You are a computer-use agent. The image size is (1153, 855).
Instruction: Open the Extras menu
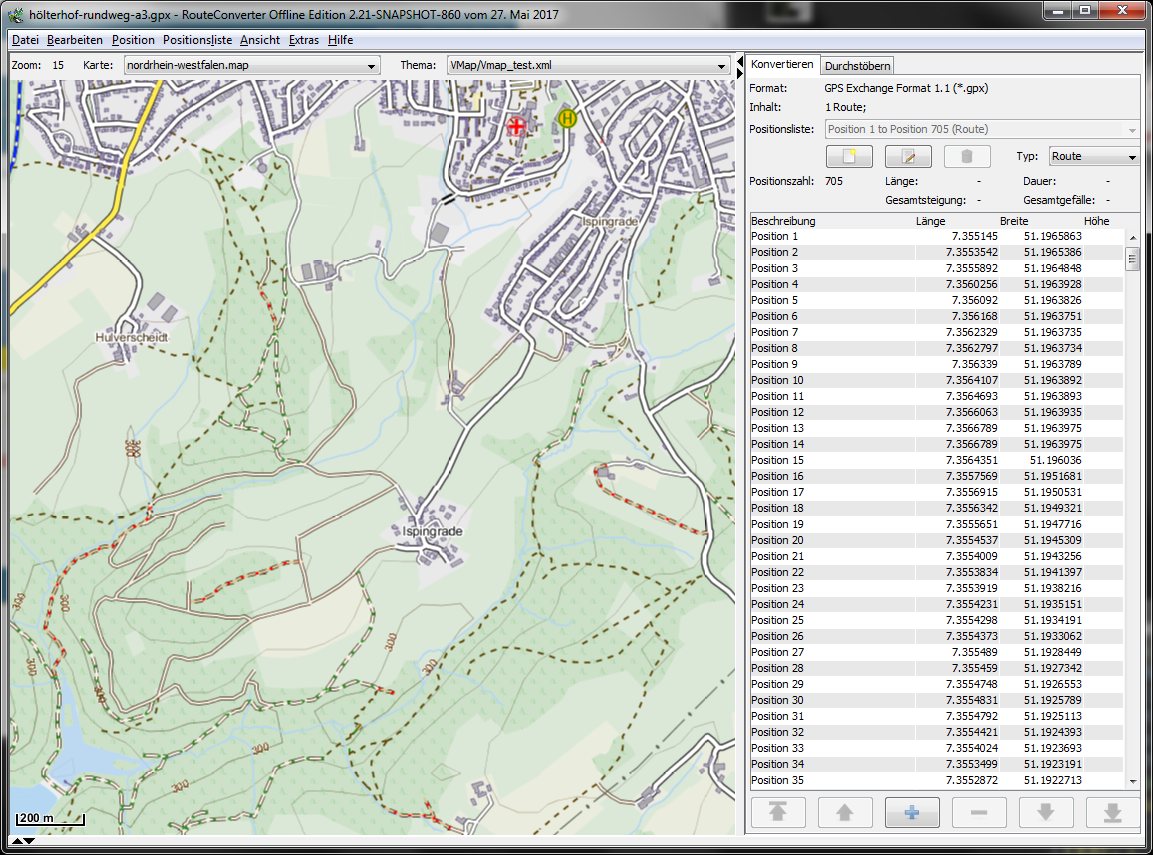coord(303,40)
